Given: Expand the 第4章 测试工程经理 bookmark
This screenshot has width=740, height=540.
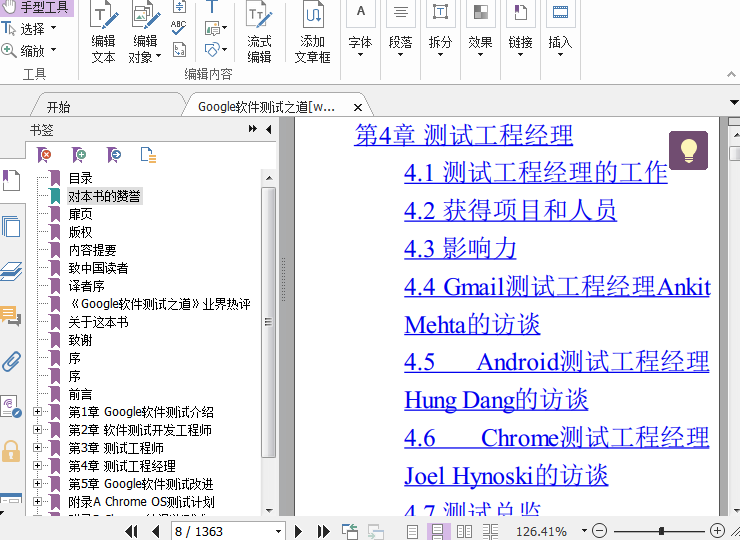Looking at the screenshot, I should pyautogui.click(x=37, y=465).
